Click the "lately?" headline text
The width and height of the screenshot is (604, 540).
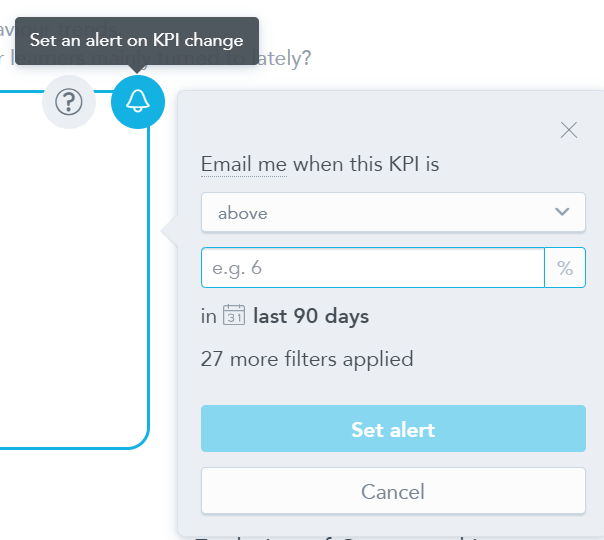click(284, 58)
